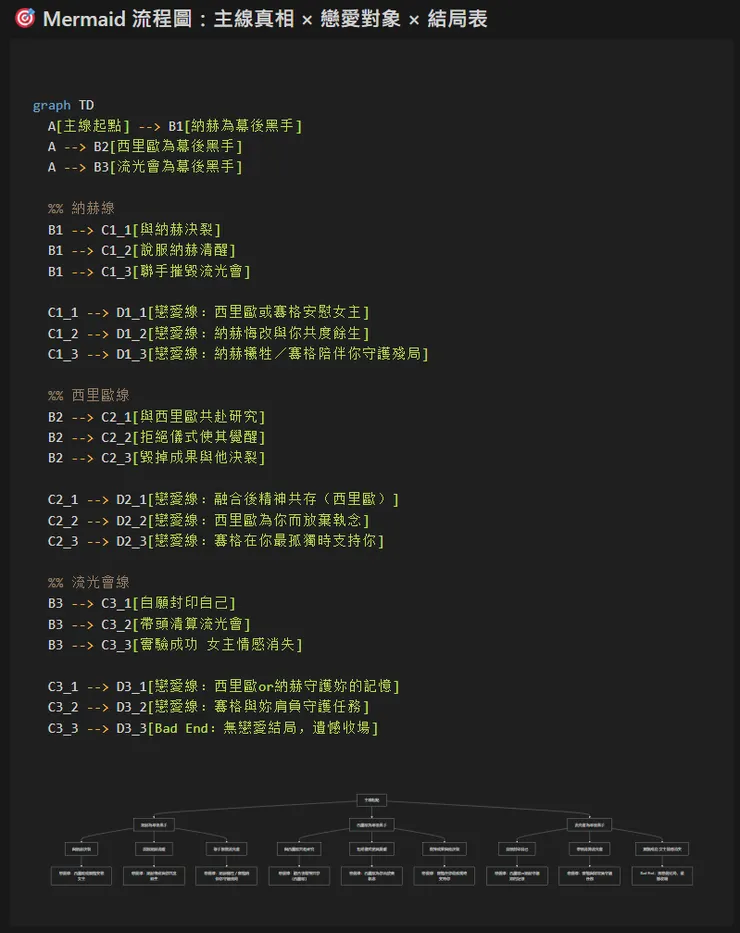Screen dimensions: 740x933
Task: Click the line 'B3 --> C3_2[帶頭清算流光會]'
Action: tap(149, 624)
